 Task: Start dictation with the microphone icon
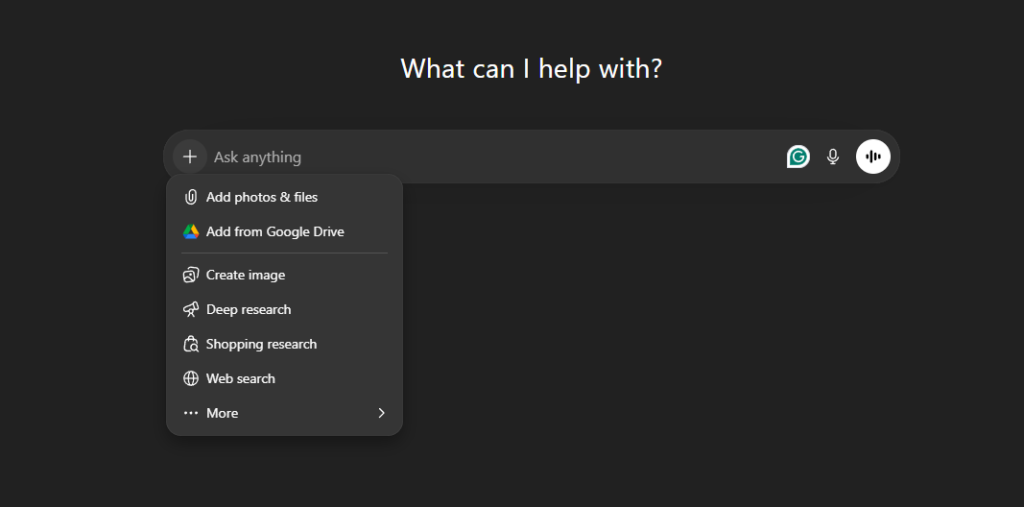(x=833, y=157)
